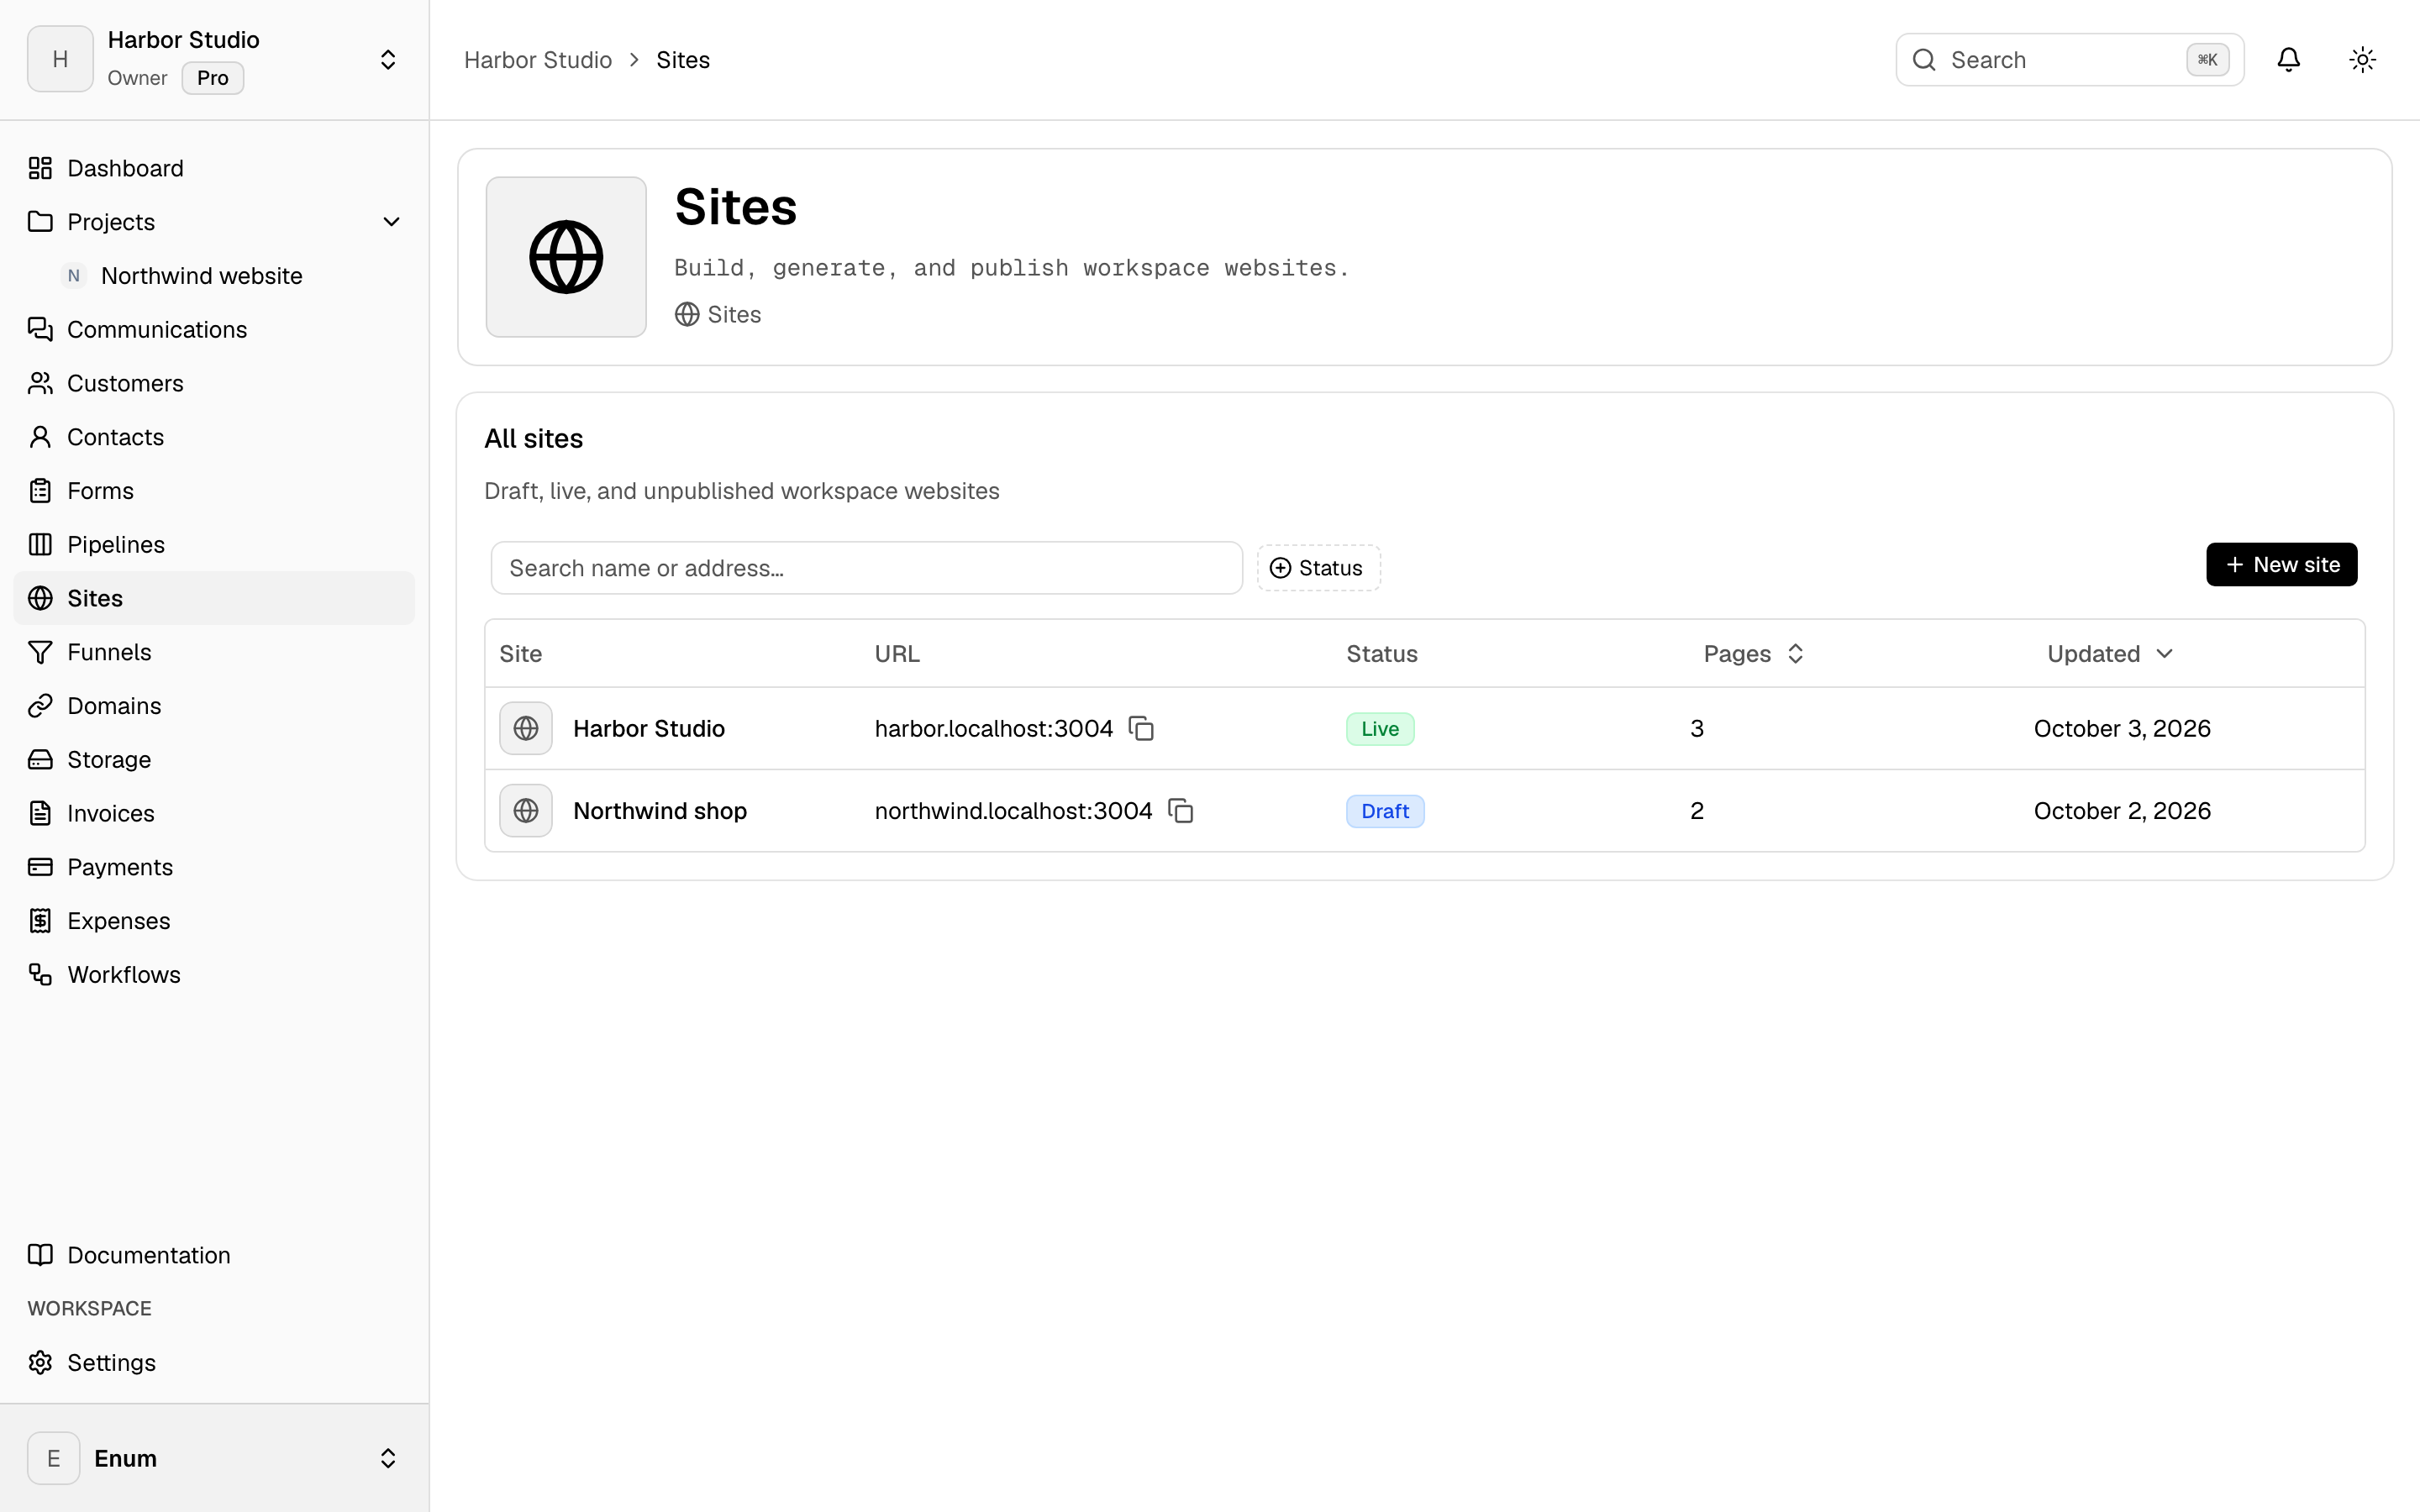Click the Sites tag under the heading
Screen dimensions: 2420x1512
coord(718,314)
